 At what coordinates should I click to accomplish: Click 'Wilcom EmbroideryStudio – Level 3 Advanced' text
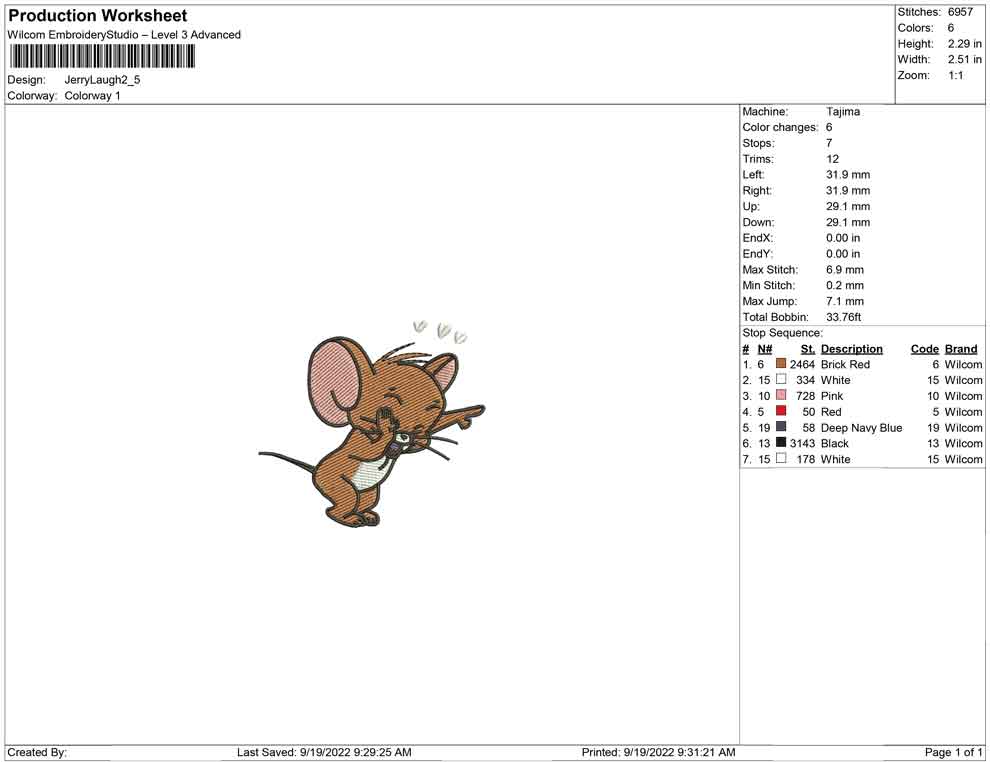click(x=124, y=35)
